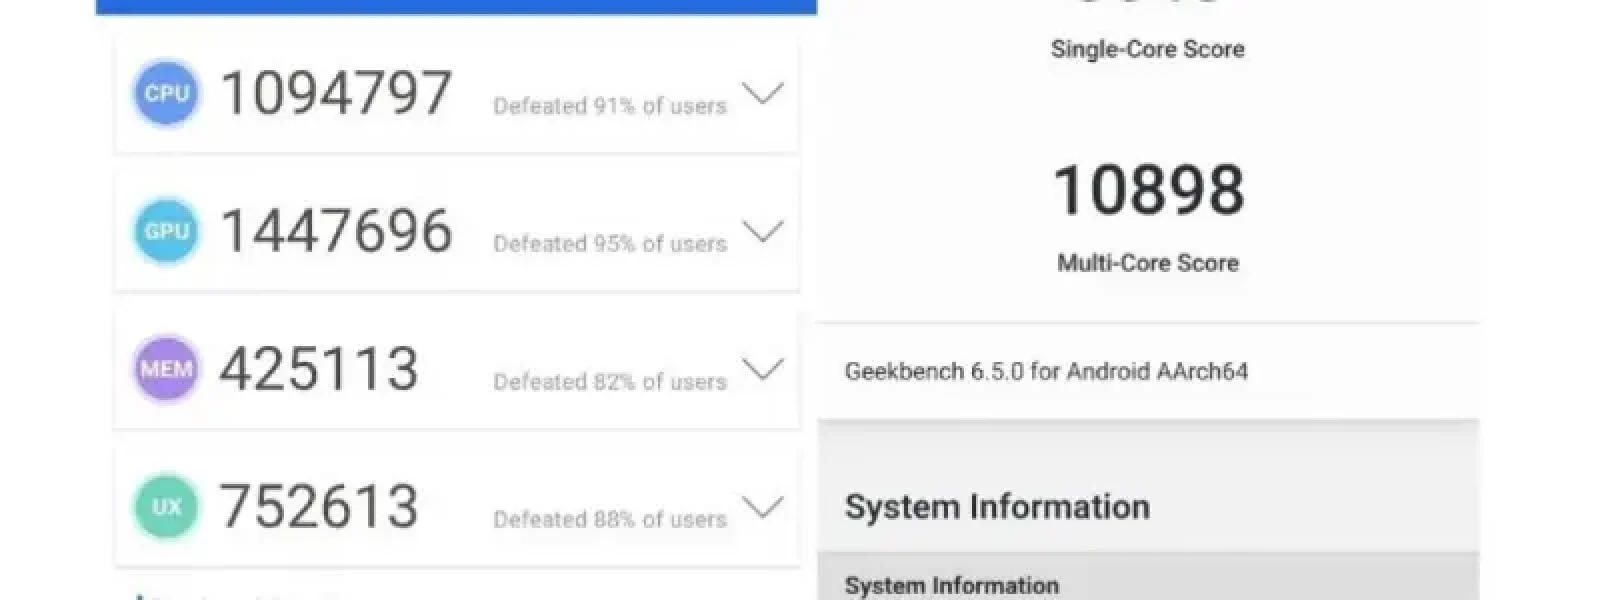
Task: Select the UX score 752613
Action: (x=318, y=507)
